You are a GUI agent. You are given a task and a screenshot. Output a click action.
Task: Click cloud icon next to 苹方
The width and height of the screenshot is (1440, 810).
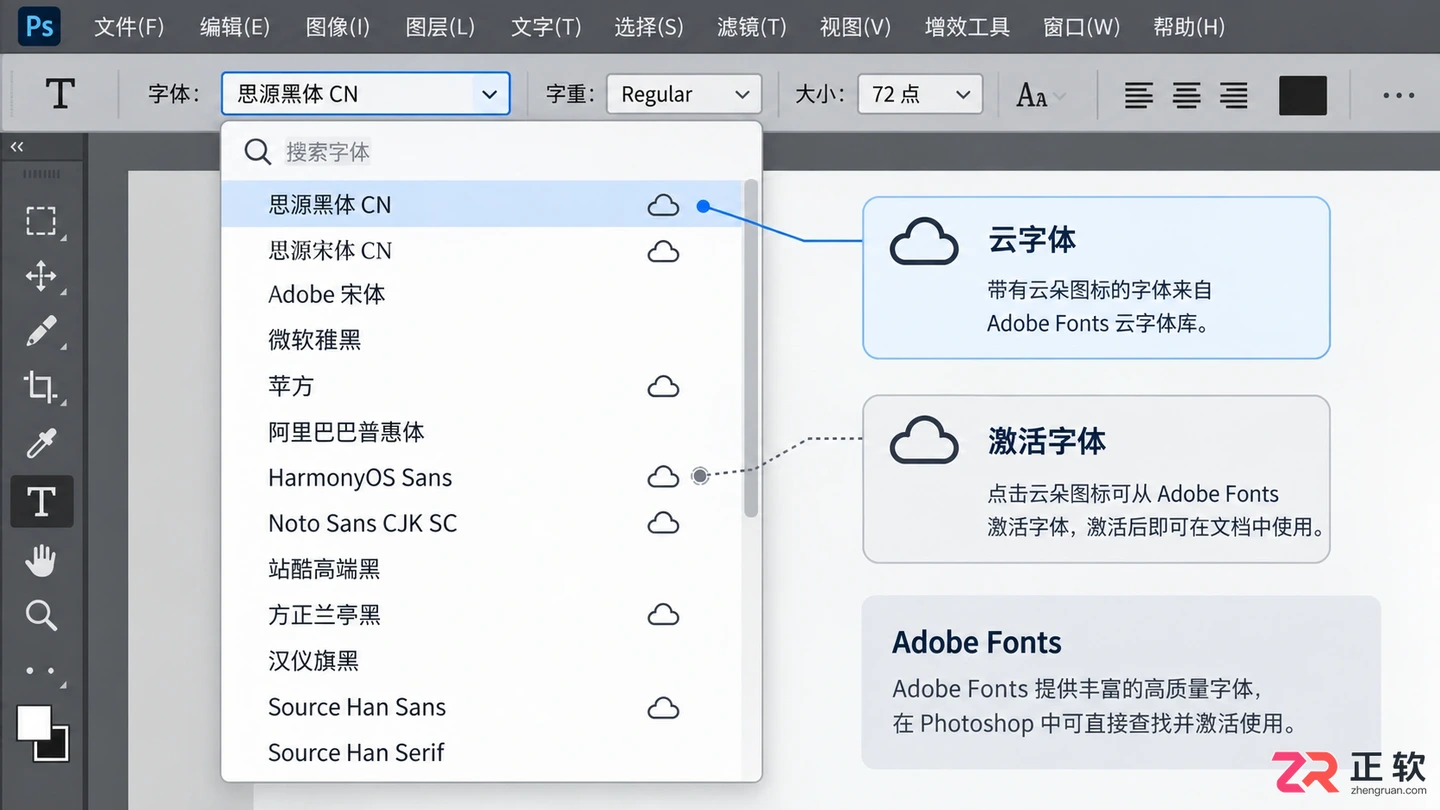tap(663, 386)
